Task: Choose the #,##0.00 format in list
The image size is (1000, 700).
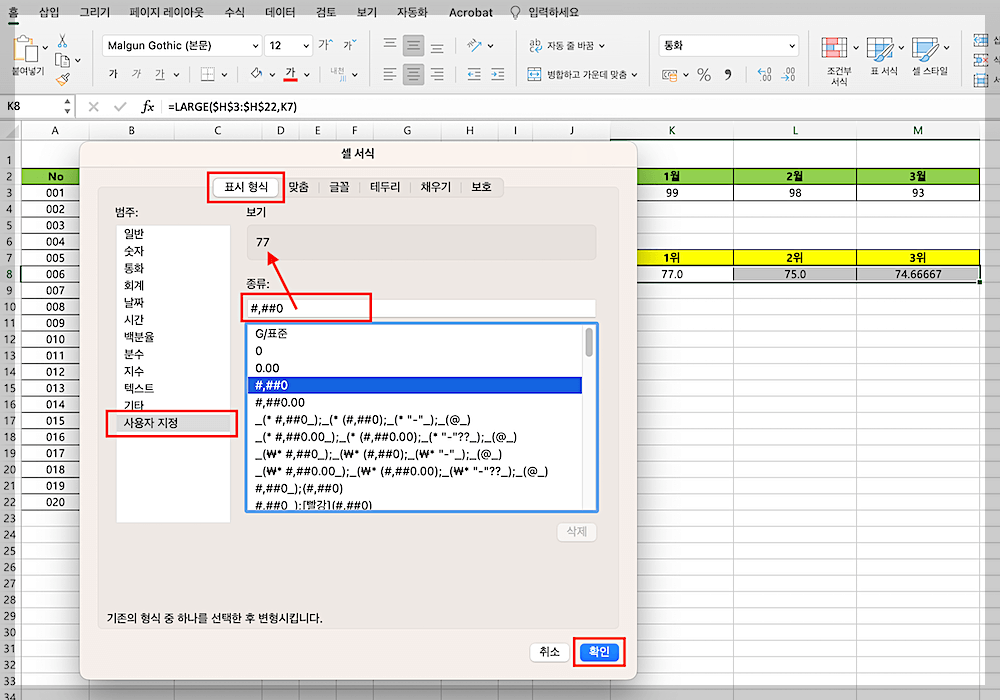Action: (415, 402)
